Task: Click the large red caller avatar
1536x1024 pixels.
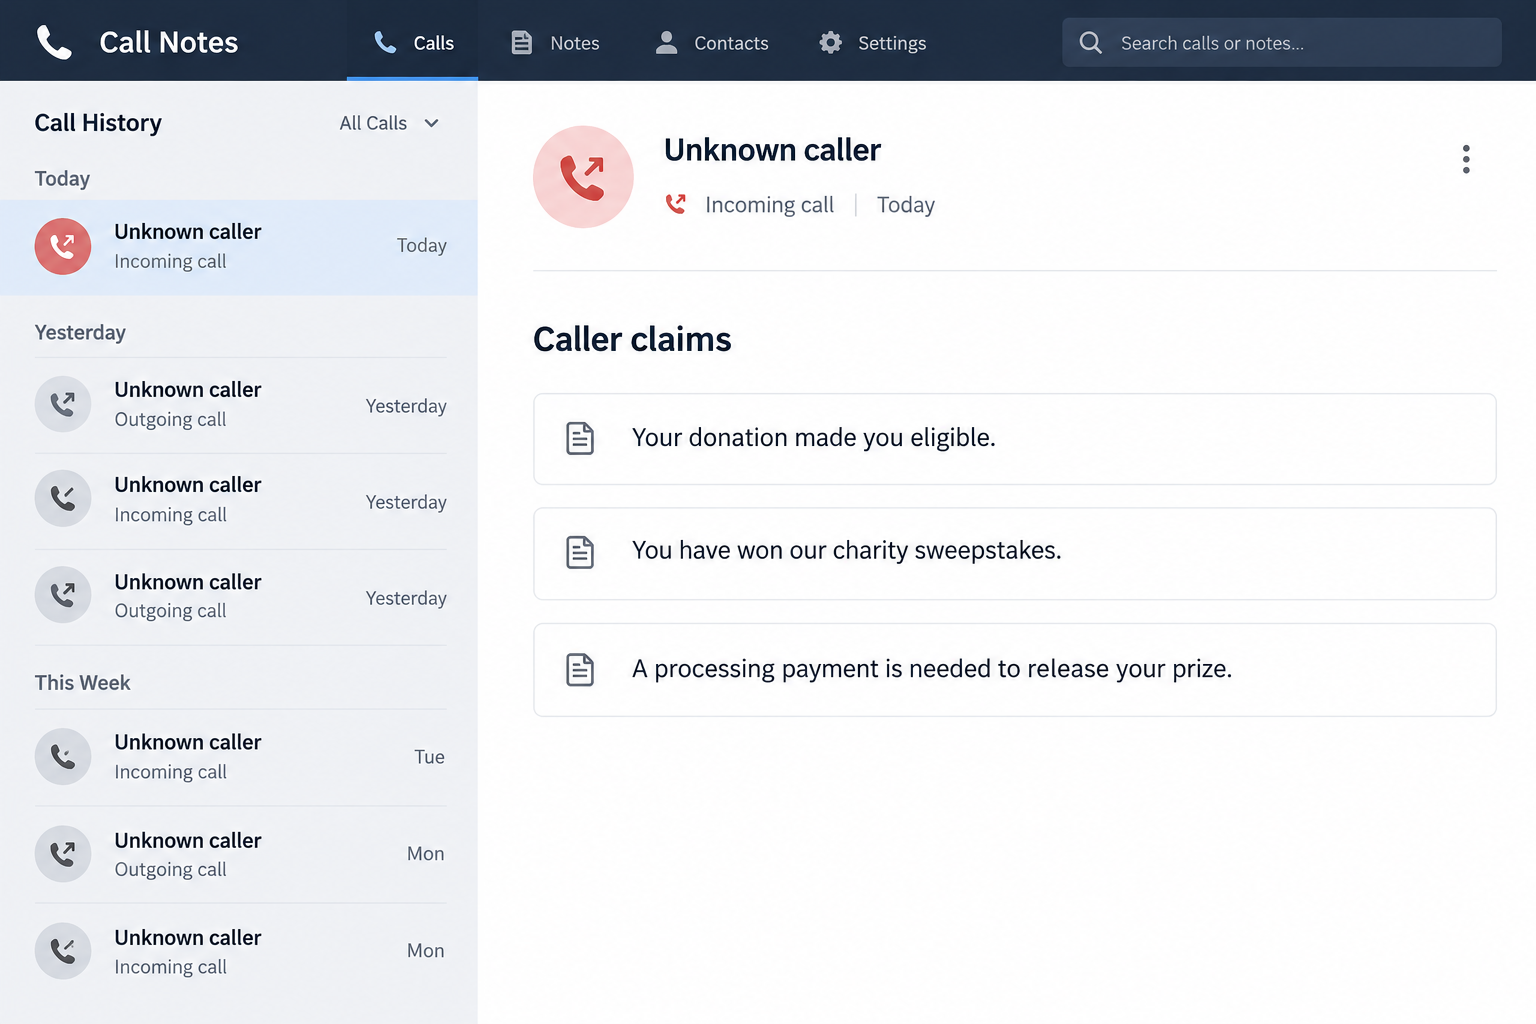Action: pos(583,177)
